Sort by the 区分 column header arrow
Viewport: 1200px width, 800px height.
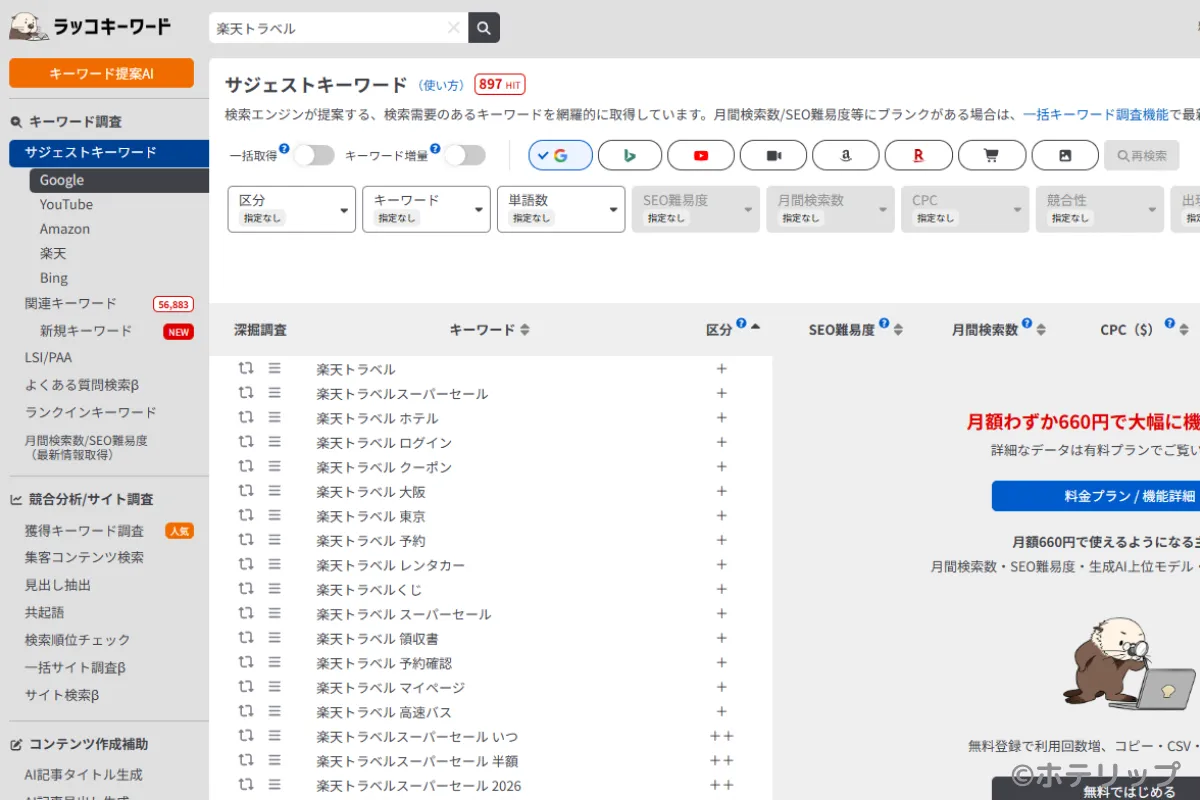(755, 326)
